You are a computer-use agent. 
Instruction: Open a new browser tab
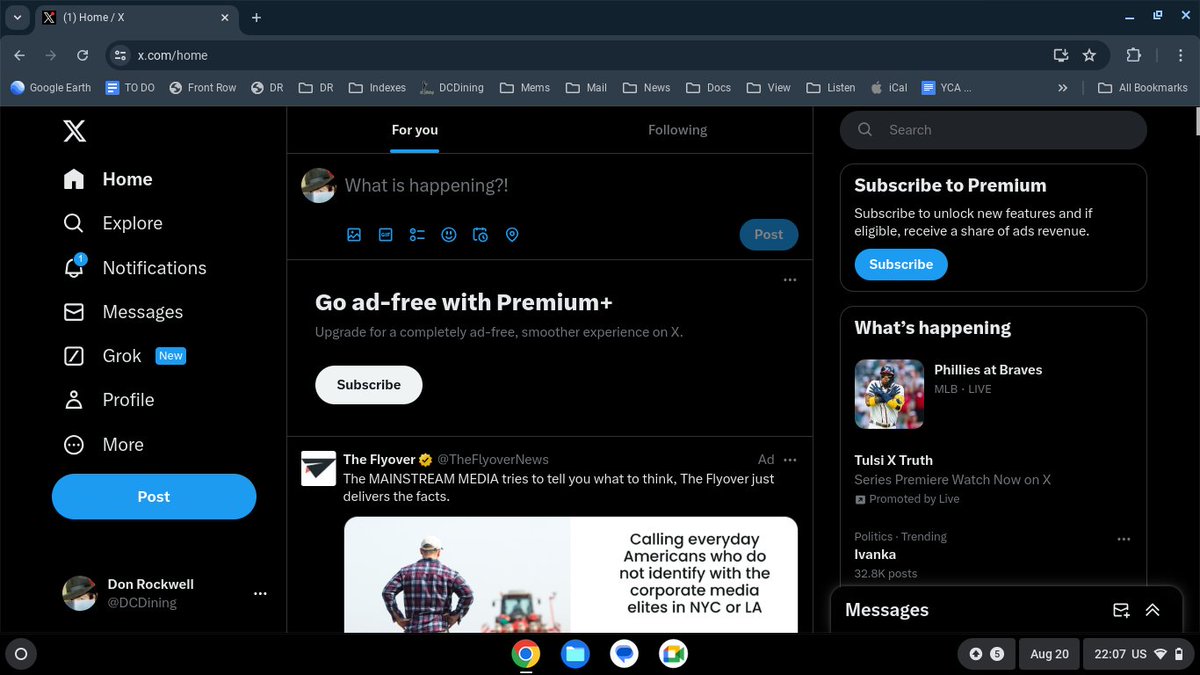[256, 17]
